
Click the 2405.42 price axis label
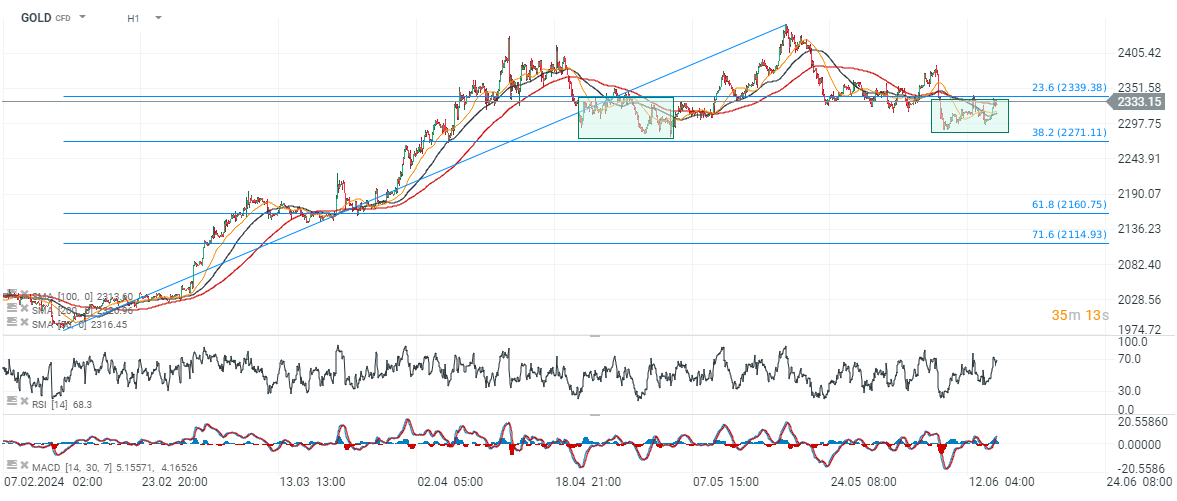click(x=1138, y=53)
